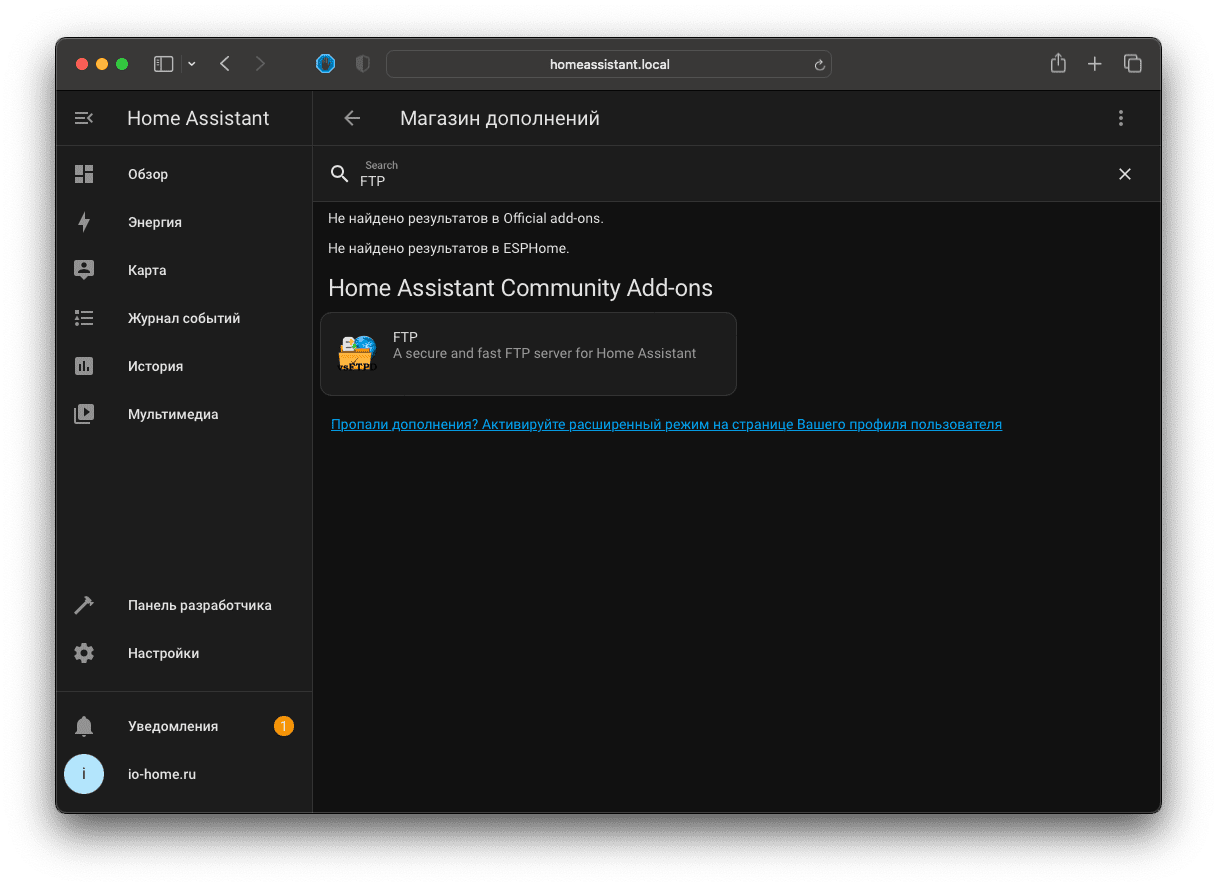This screenshot has width=1217, height=887.
Task: Open the Настройки gear icon
Action: [84, 653]
